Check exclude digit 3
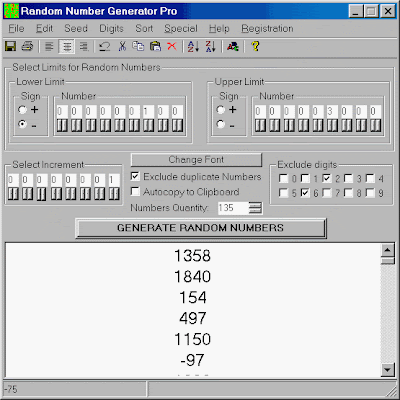 pyautogui.click(x=349, y=178)
